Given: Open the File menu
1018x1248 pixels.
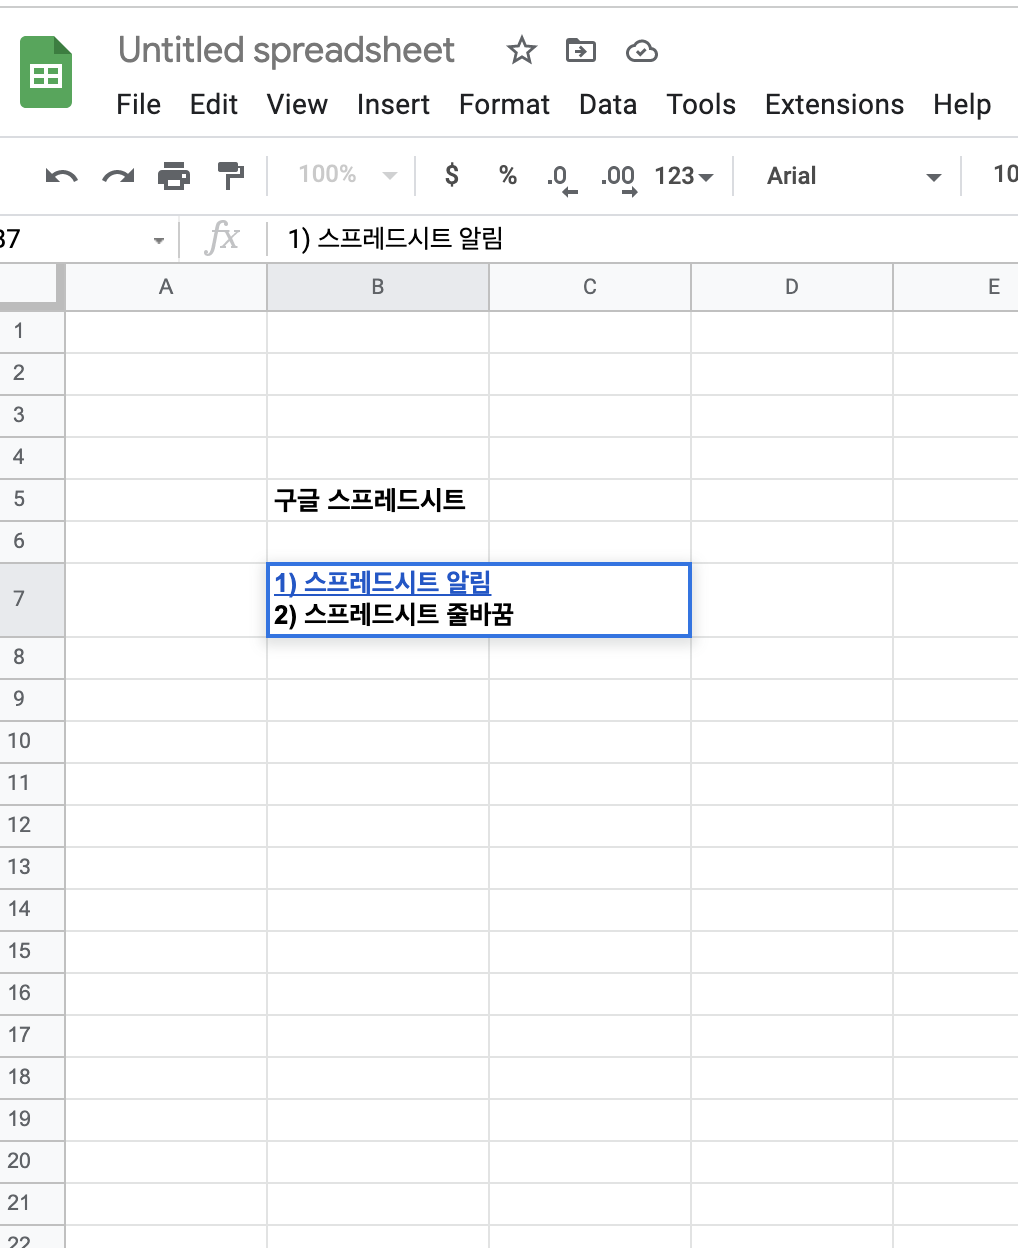Looking at the screenshot, I should (x=138, y=104).
